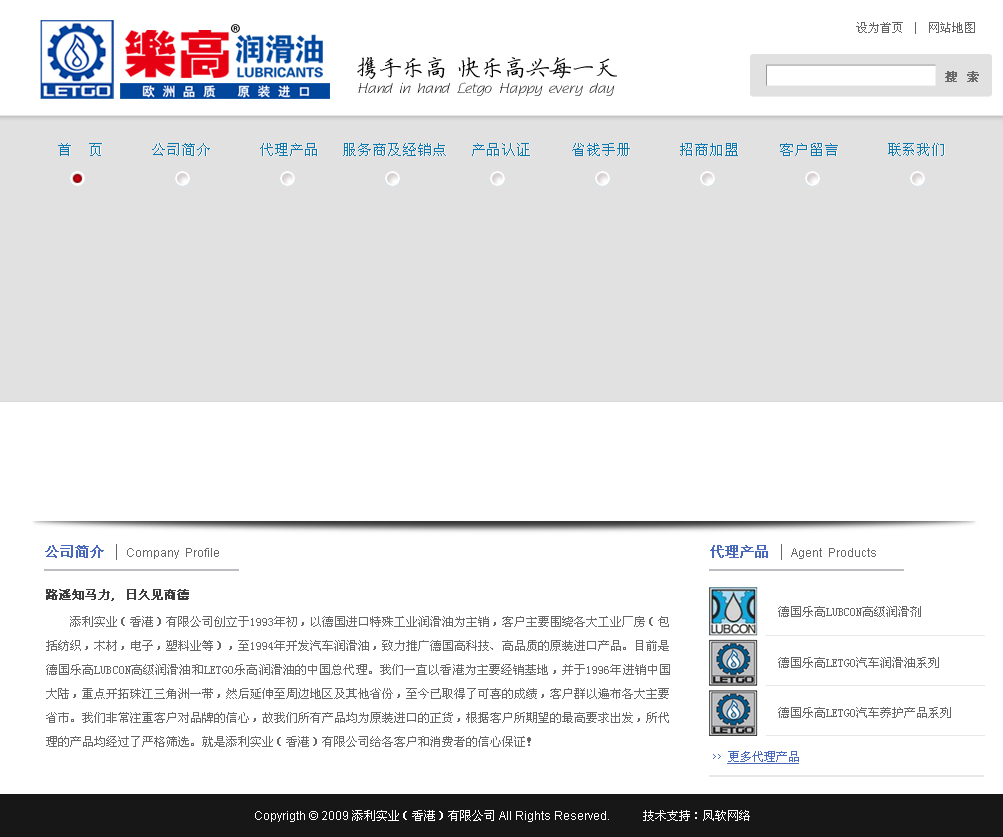Click the dot indicator under 客户留言
Viewport: 1003px width, 837px height.
pos(812,178)
